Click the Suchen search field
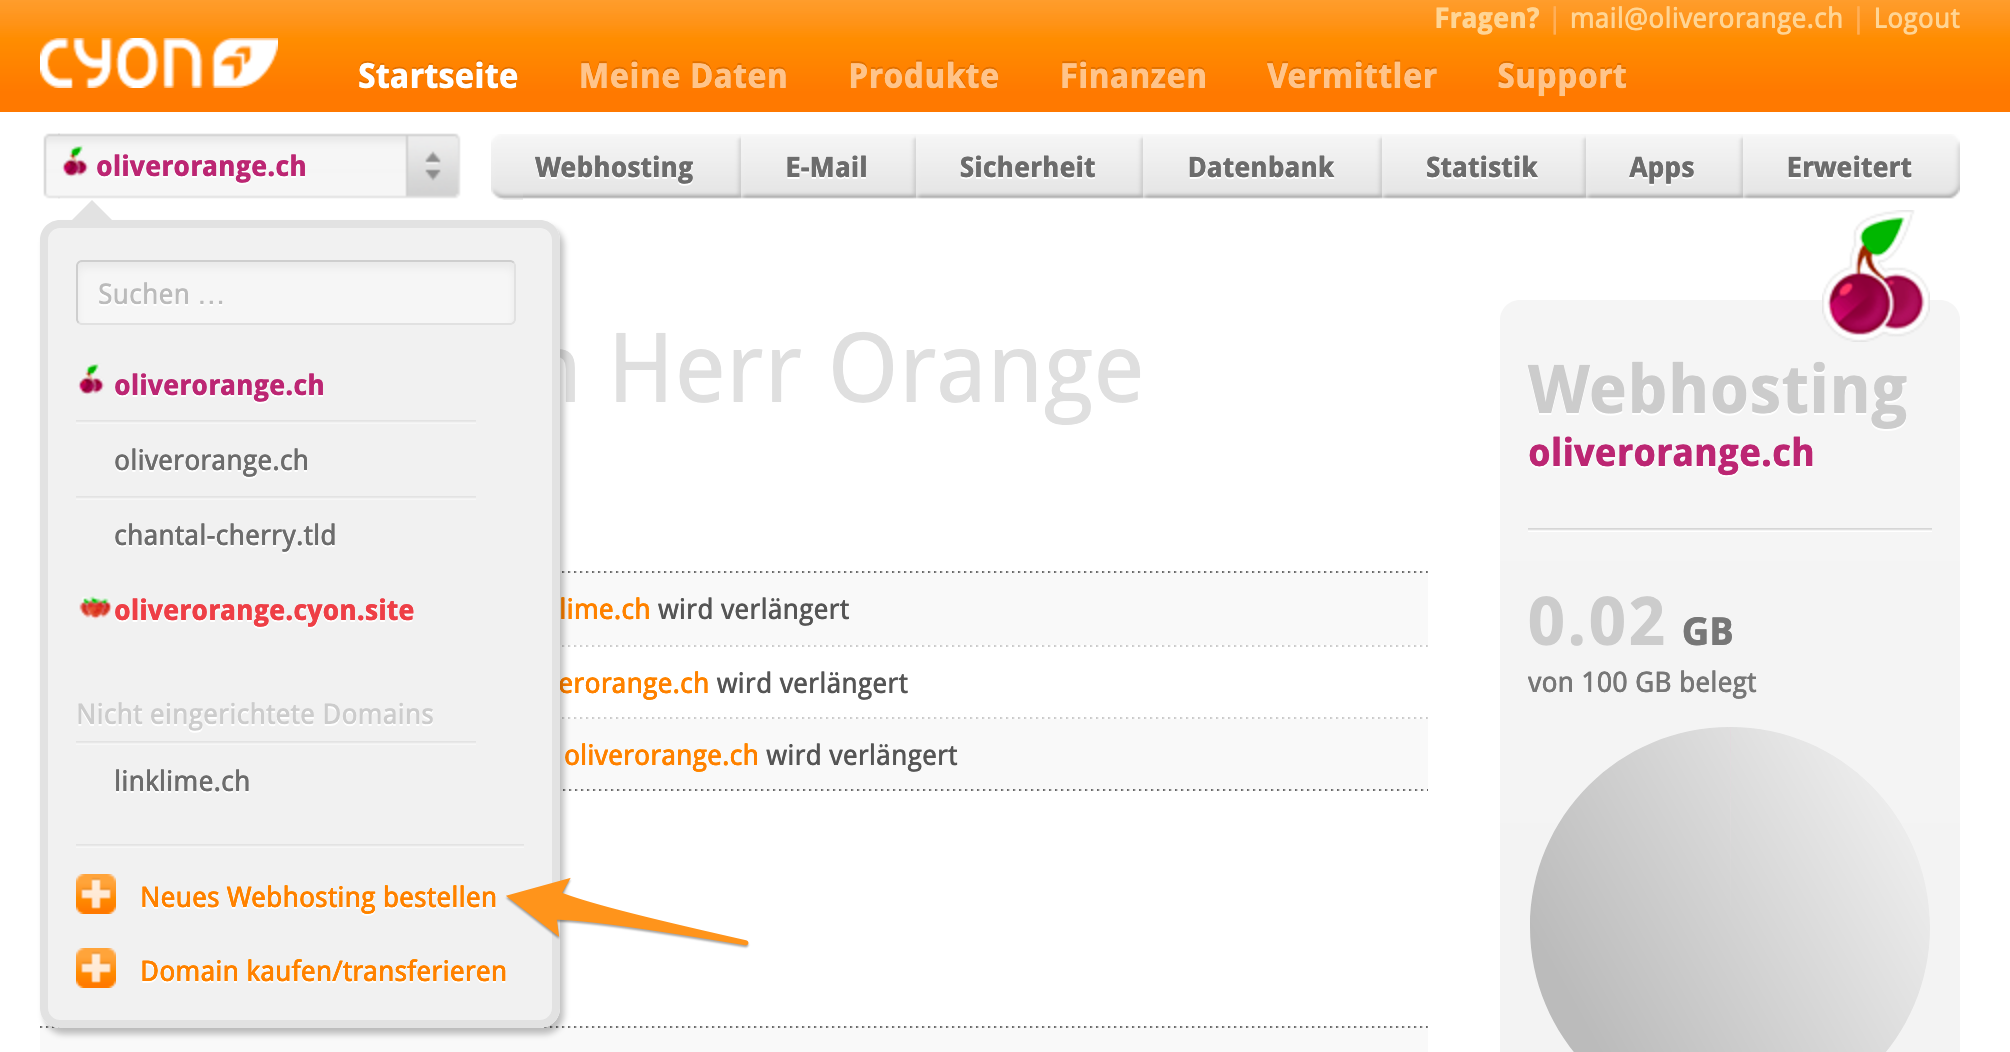 295,292
